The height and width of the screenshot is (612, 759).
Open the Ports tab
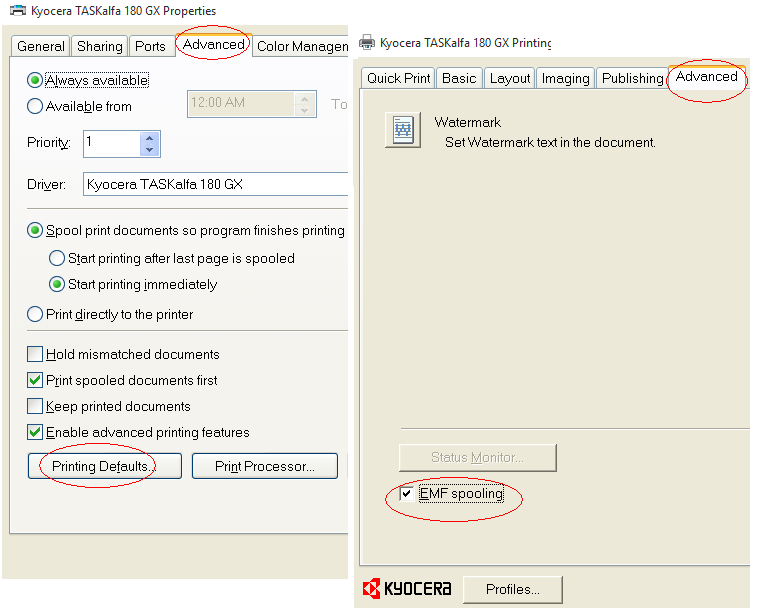pos(151,46)
